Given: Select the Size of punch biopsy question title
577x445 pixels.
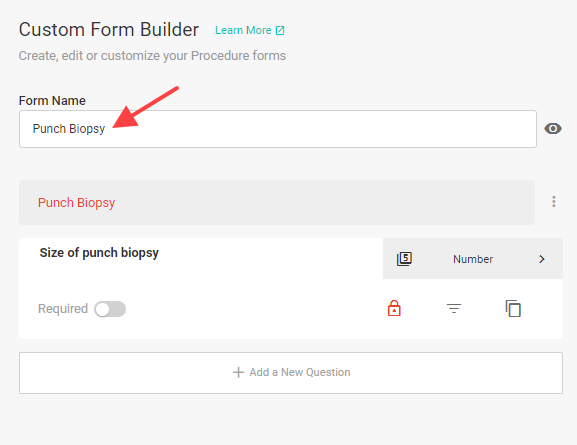Looking at the screenshot, I should [x=99, y=253].
